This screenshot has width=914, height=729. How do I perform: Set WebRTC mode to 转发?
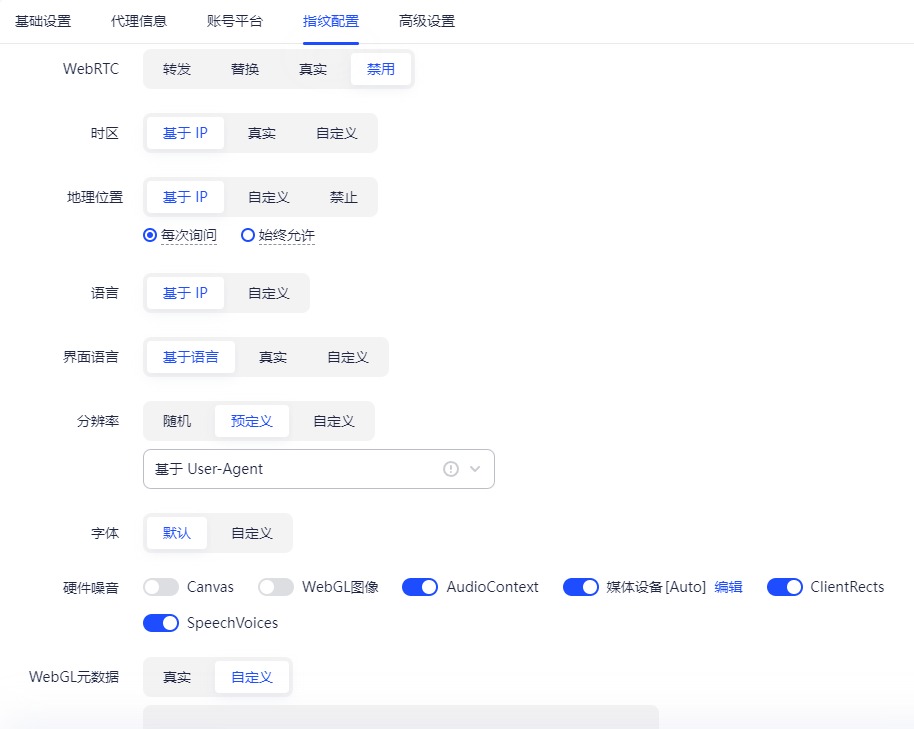[177, 69]
